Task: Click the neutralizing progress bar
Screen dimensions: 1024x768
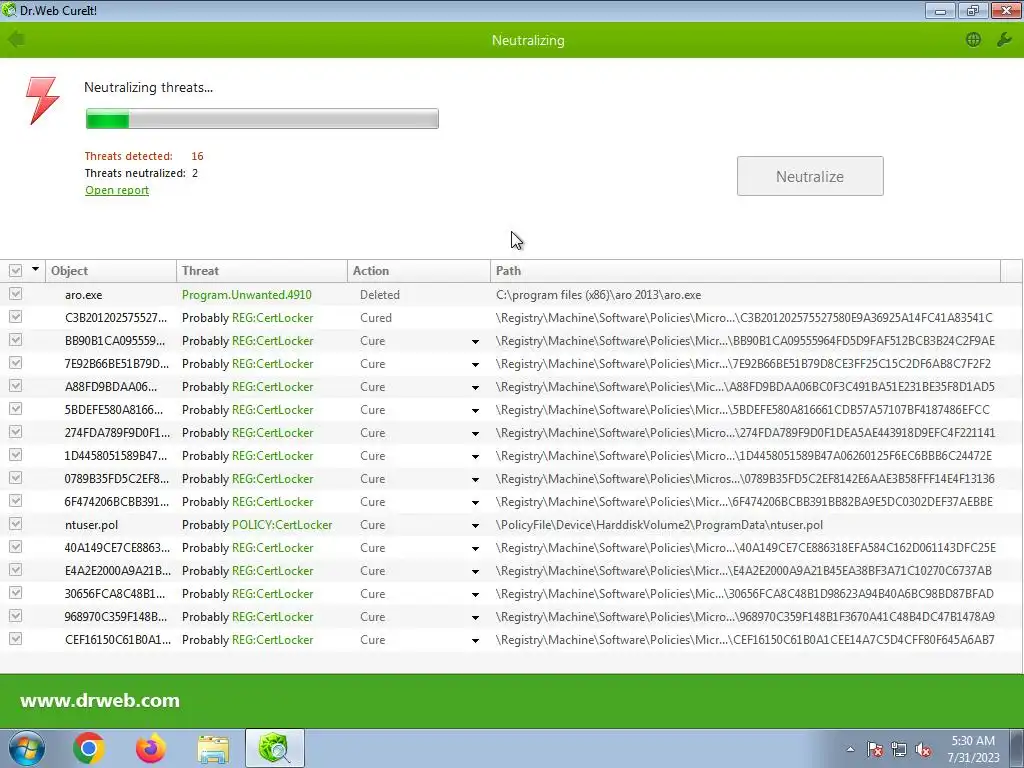Action: [x=262, y=119]
